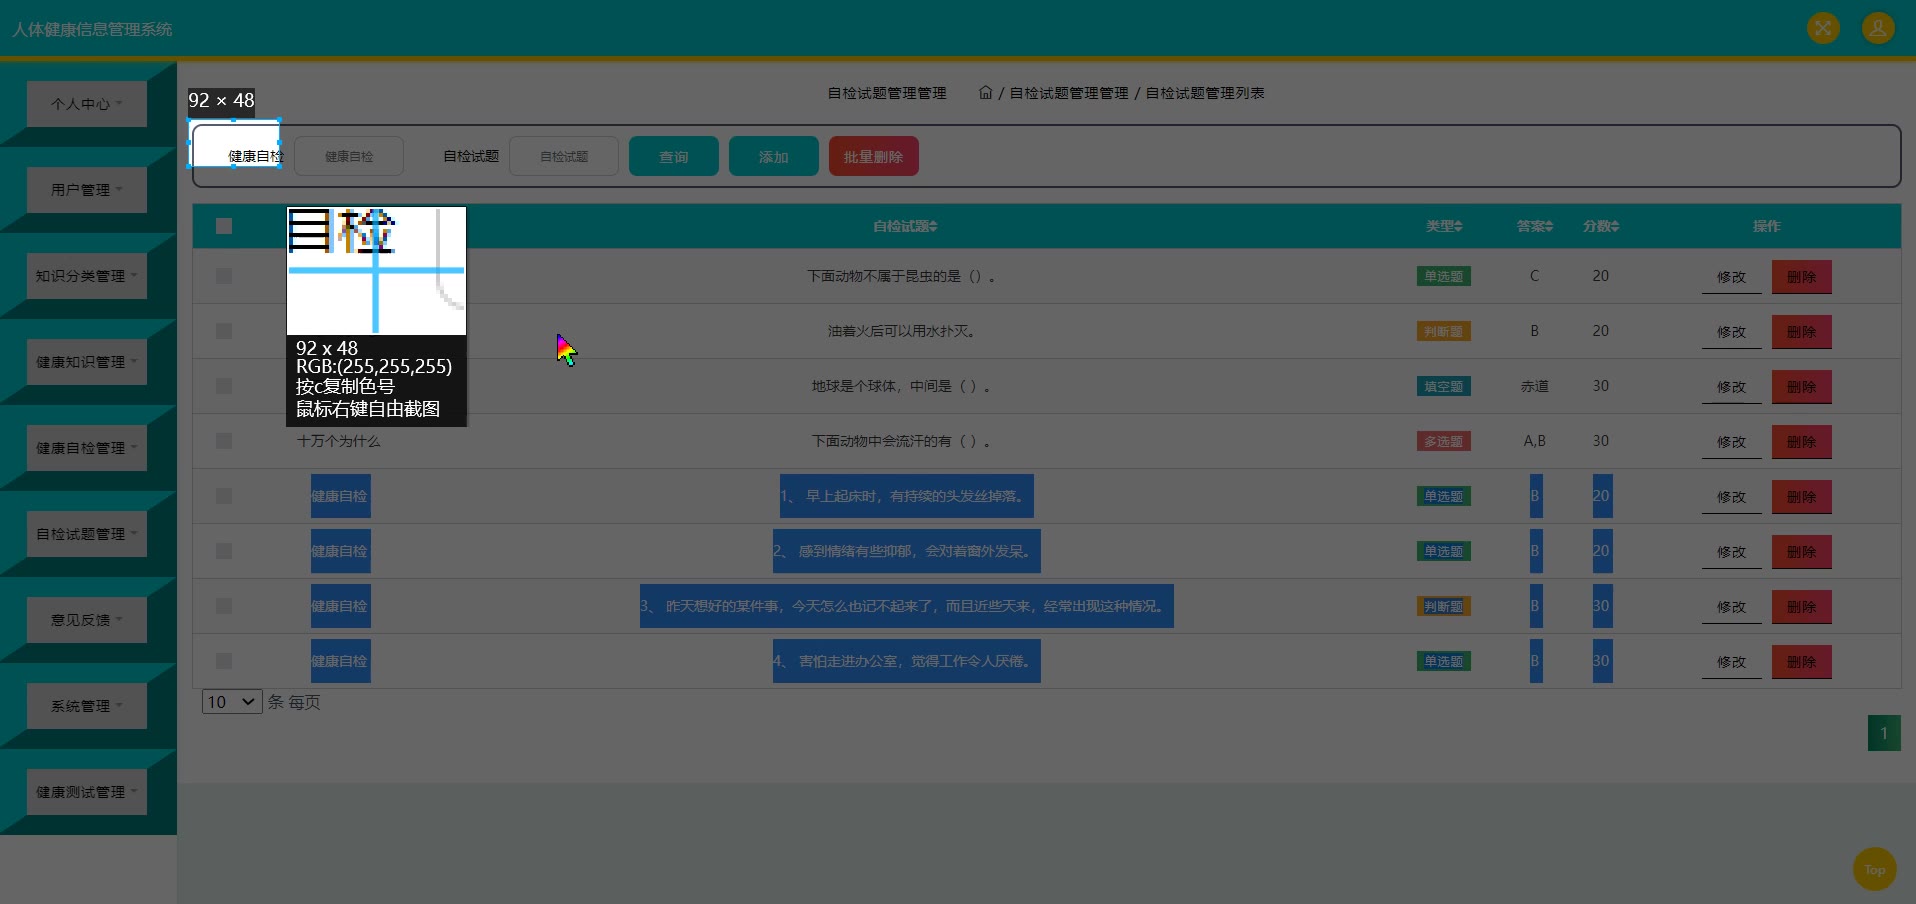Image resolution: width=1916 pixels, height=904 pixels.
Task: Click the 十万个为什么 cell
Action: tap(339, 441)
